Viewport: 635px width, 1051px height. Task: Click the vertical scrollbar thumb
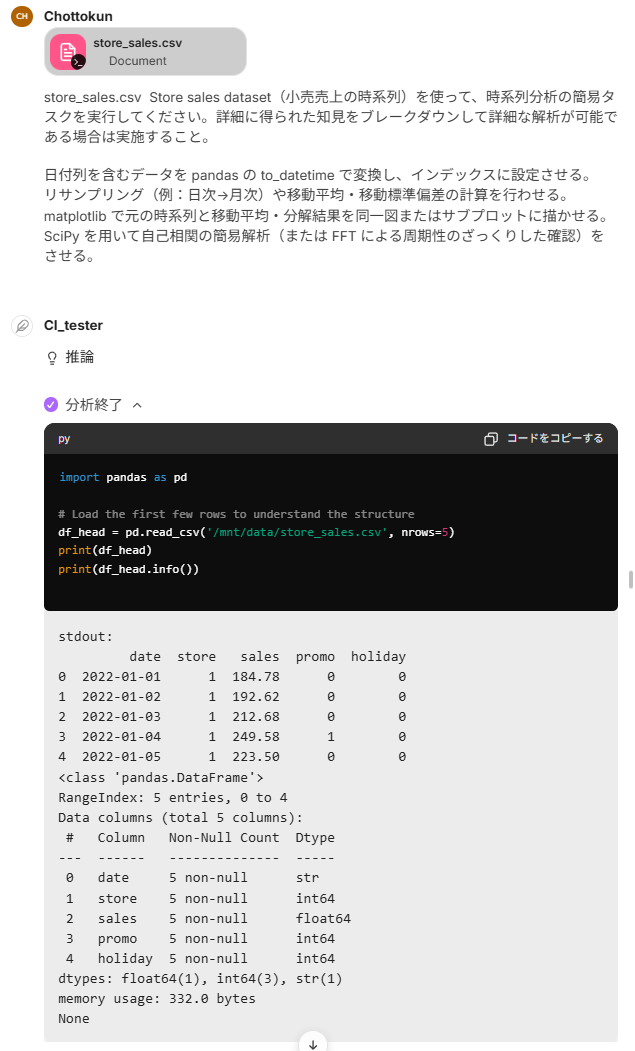(630, 580)
